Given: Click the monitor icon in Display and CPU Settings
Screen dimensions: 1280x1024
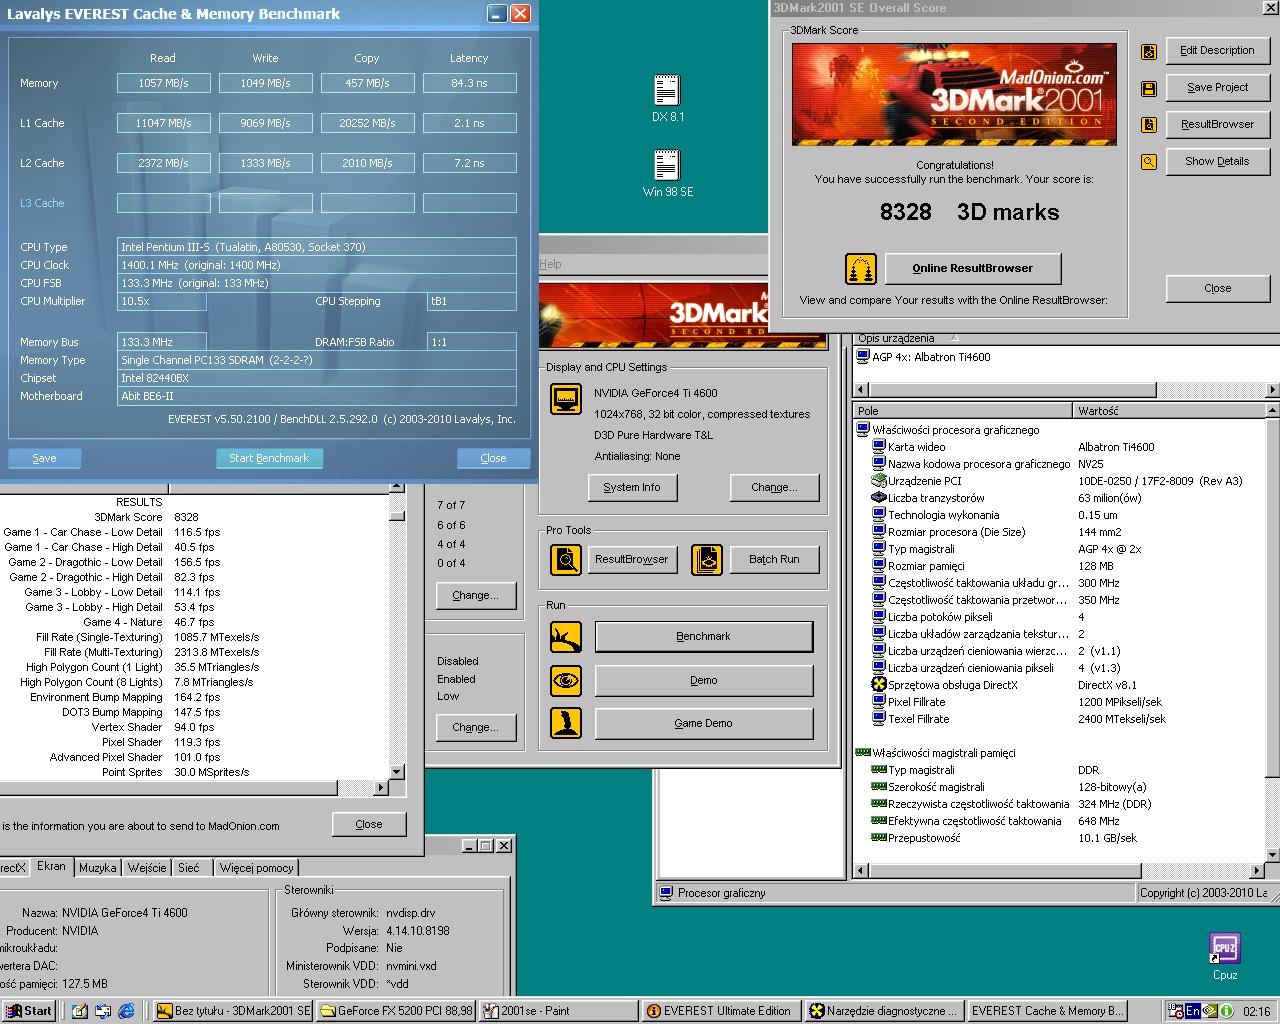Looking at the screenshot, I should [x=566, y=399].
